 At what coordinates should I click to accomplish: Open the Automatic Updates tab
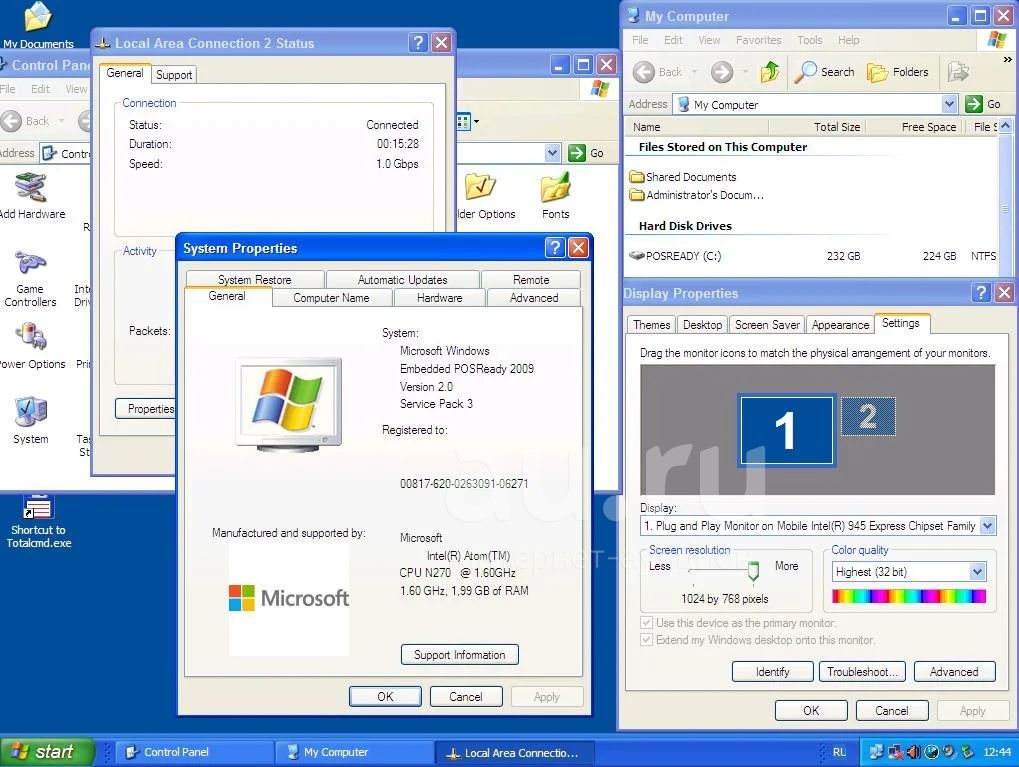pyautogui.click(x=402, y=280)
